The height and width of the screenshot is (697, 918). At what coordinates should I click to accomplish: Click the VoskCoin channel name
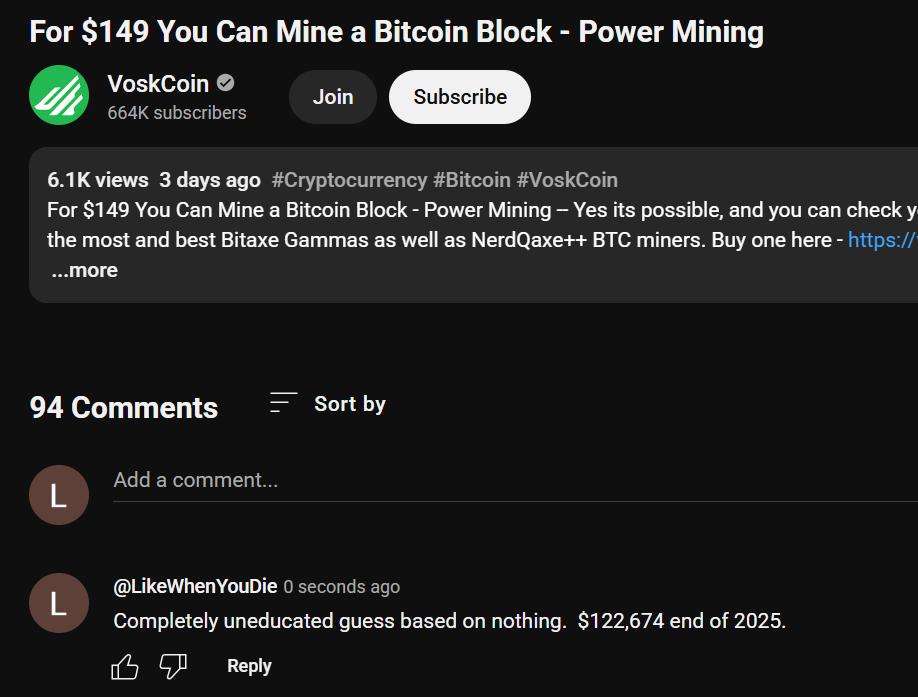158,84
